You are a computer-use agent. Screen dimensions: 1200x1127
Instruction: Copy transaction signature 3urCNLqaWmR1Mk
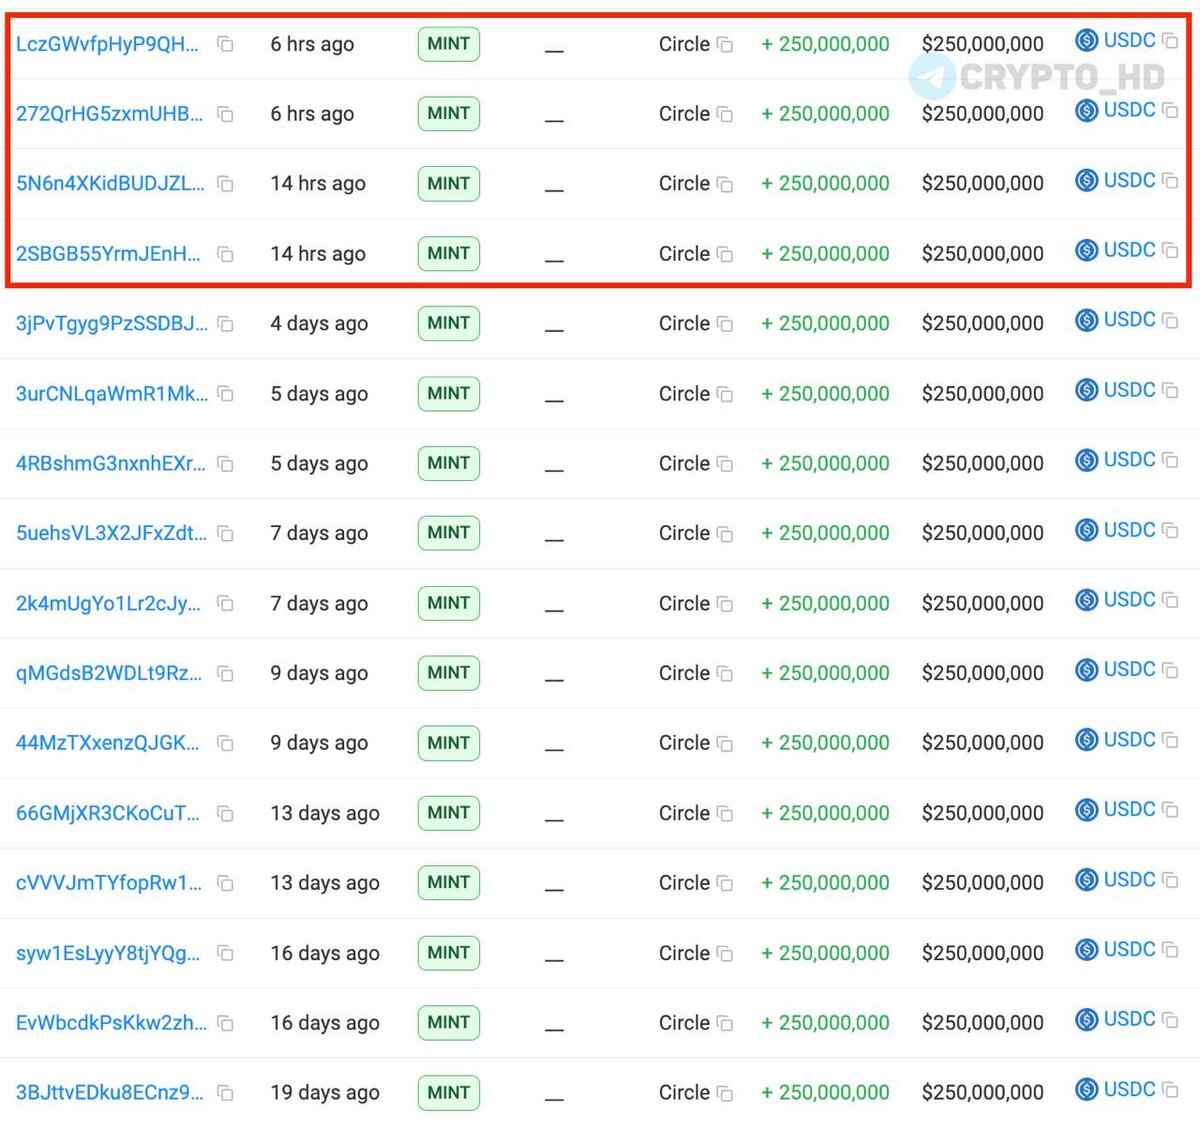225,394
